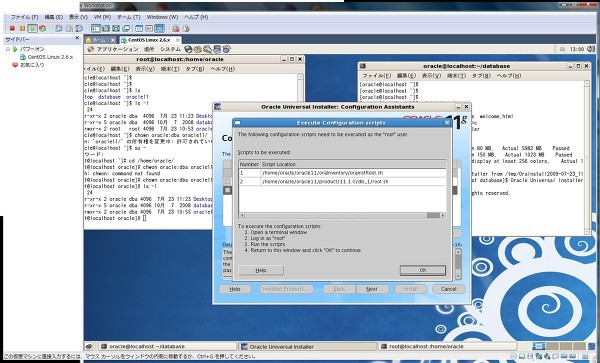Click the checkbox in the Configuration Assistants list row
The height and width of the screenshot is (363, 600).
(x=227, y=190)
